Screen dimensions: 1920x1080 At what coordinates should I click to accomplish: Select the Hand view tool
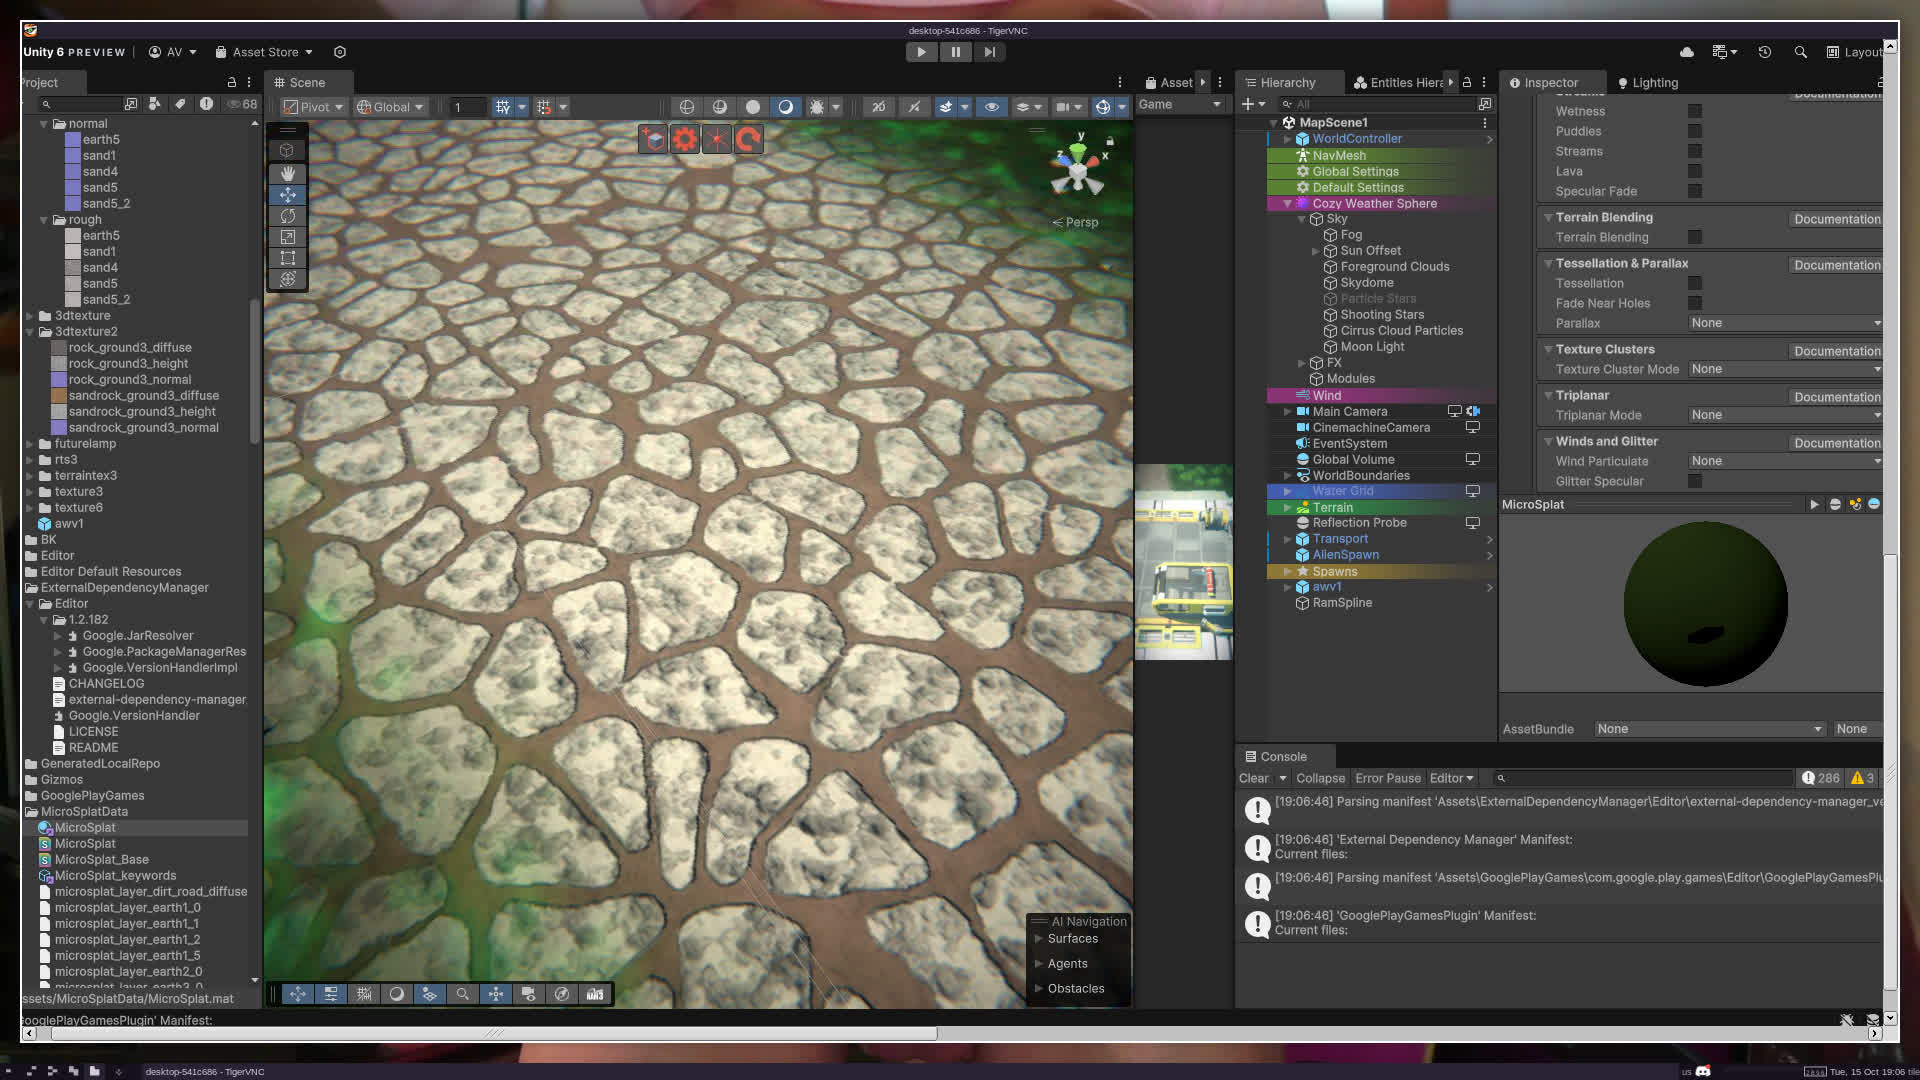(x=288, y=173)
